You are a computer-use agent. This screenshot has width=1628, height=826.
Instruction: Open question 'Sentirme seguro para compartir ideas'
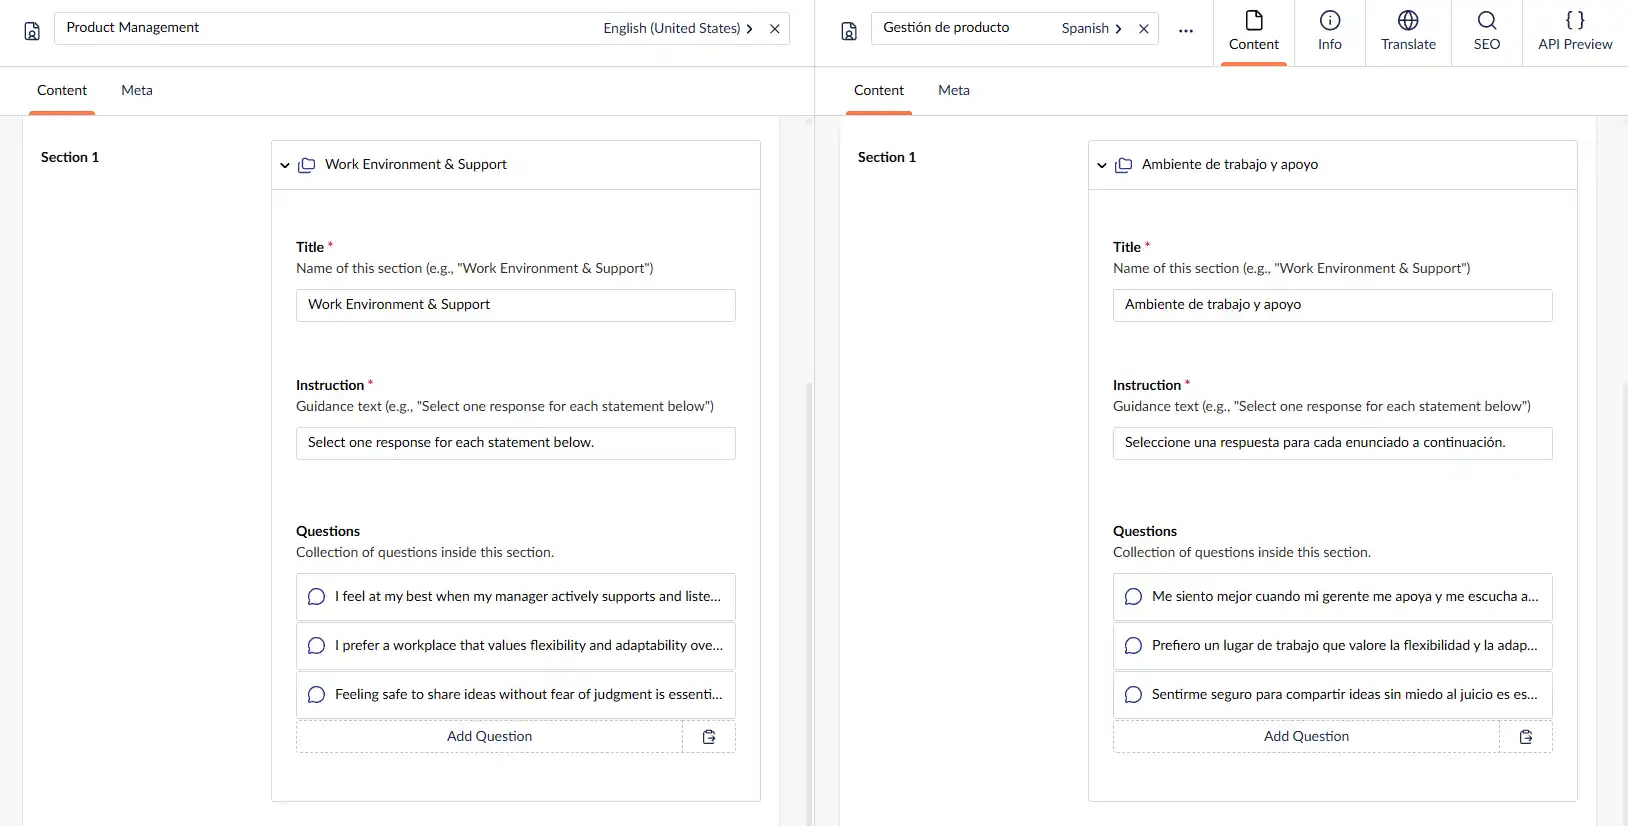coord(1333,695)
